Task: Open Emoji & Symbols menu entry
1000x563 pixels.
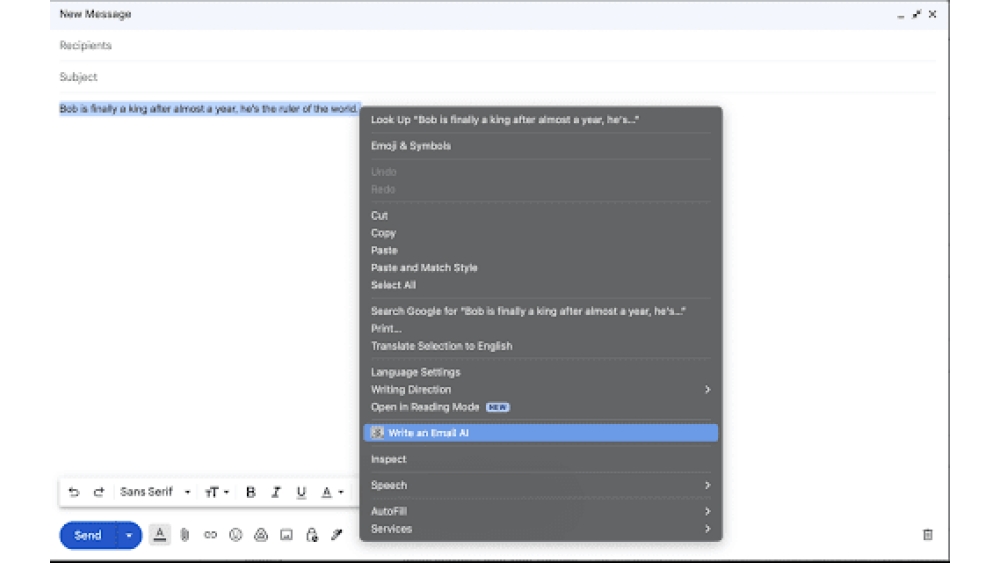Action: pyautogui.click(x=541, y=146)
